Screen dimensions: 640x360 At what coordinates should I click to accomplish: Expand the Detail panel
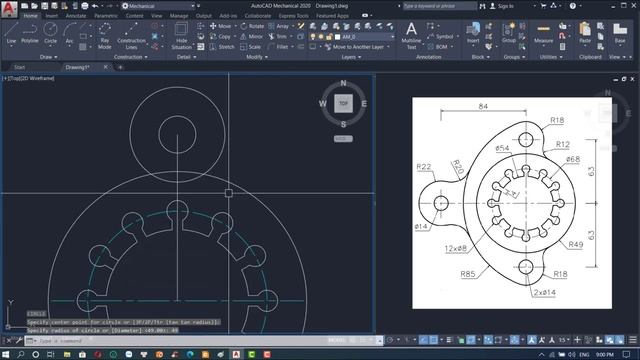(187, 57)
